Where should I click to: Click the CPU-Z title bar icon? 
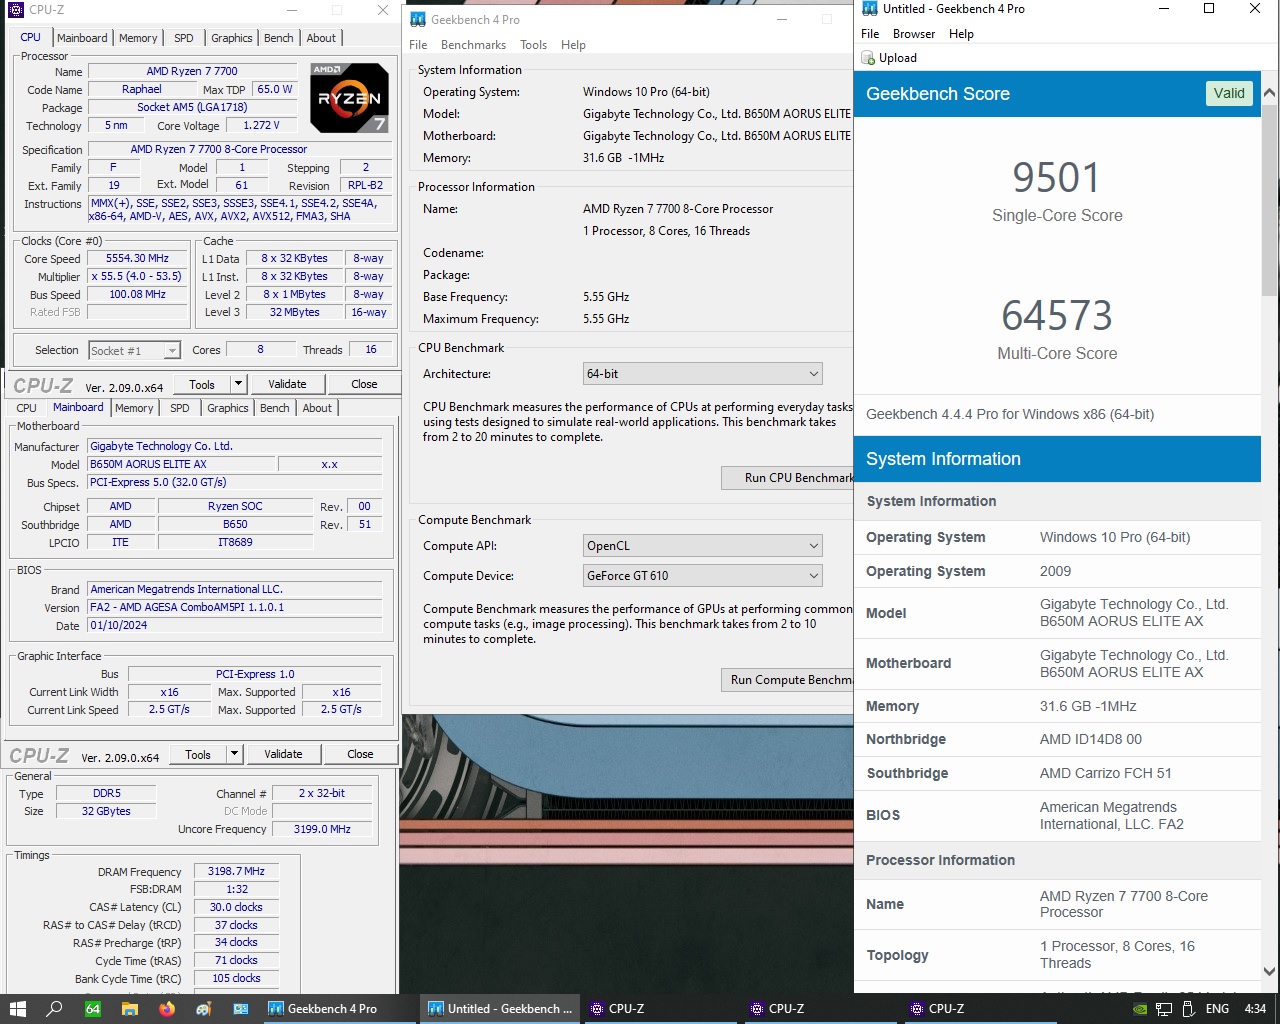tap(15, 10)
